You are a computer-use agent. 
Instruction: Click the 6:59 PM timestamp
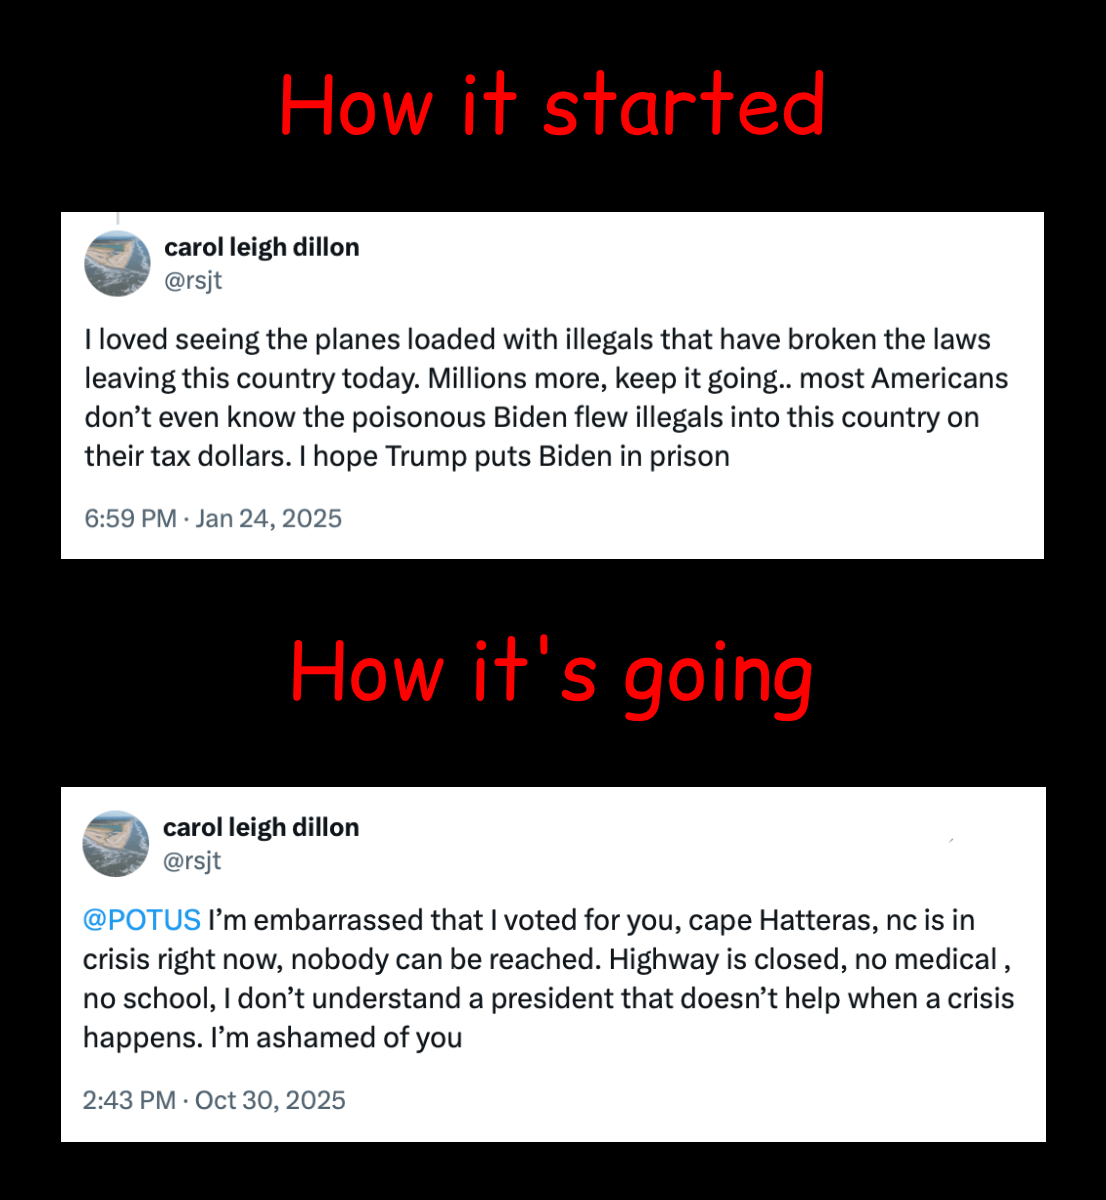tap(130, 518)
